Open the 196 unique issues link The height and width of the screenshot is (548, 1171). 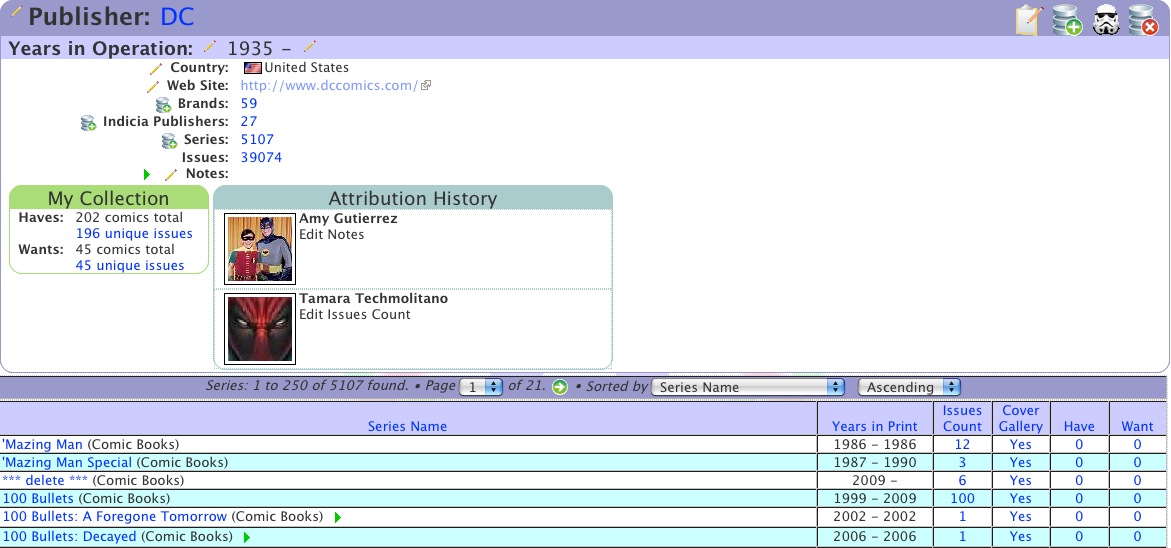tap(134, 233)
